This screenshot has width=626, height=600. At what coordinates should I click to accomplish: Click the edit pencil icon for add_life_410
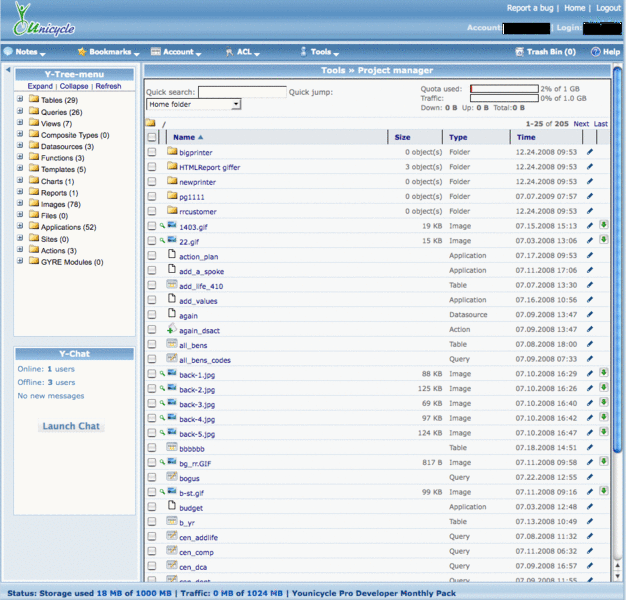coord(590,285)
